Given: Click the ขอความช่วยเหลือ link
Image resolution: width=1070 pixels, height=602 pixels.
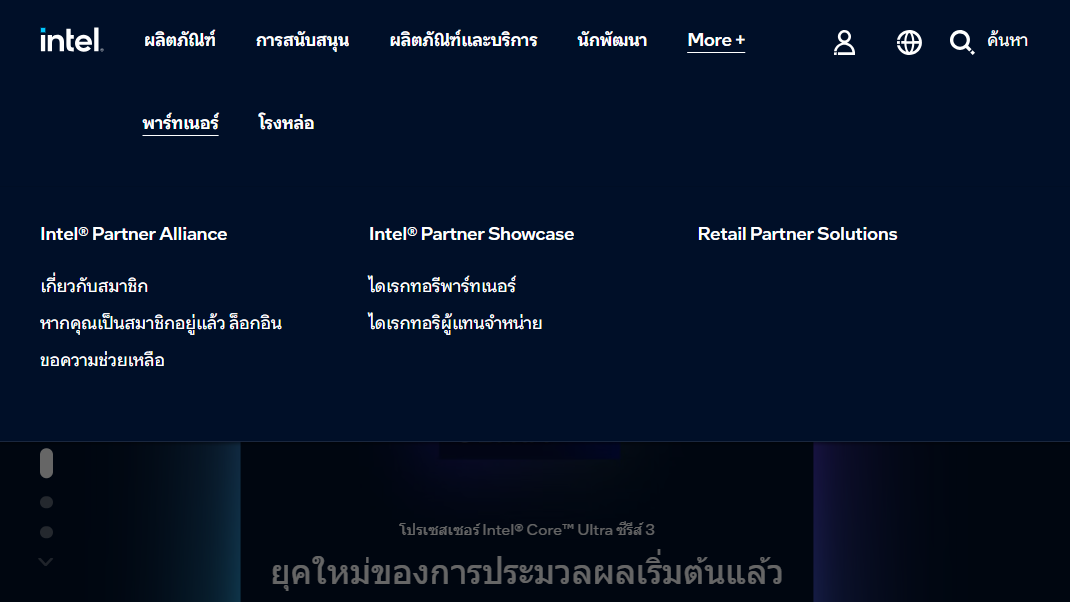Looking at the screenshot, I should click(102, 360).
